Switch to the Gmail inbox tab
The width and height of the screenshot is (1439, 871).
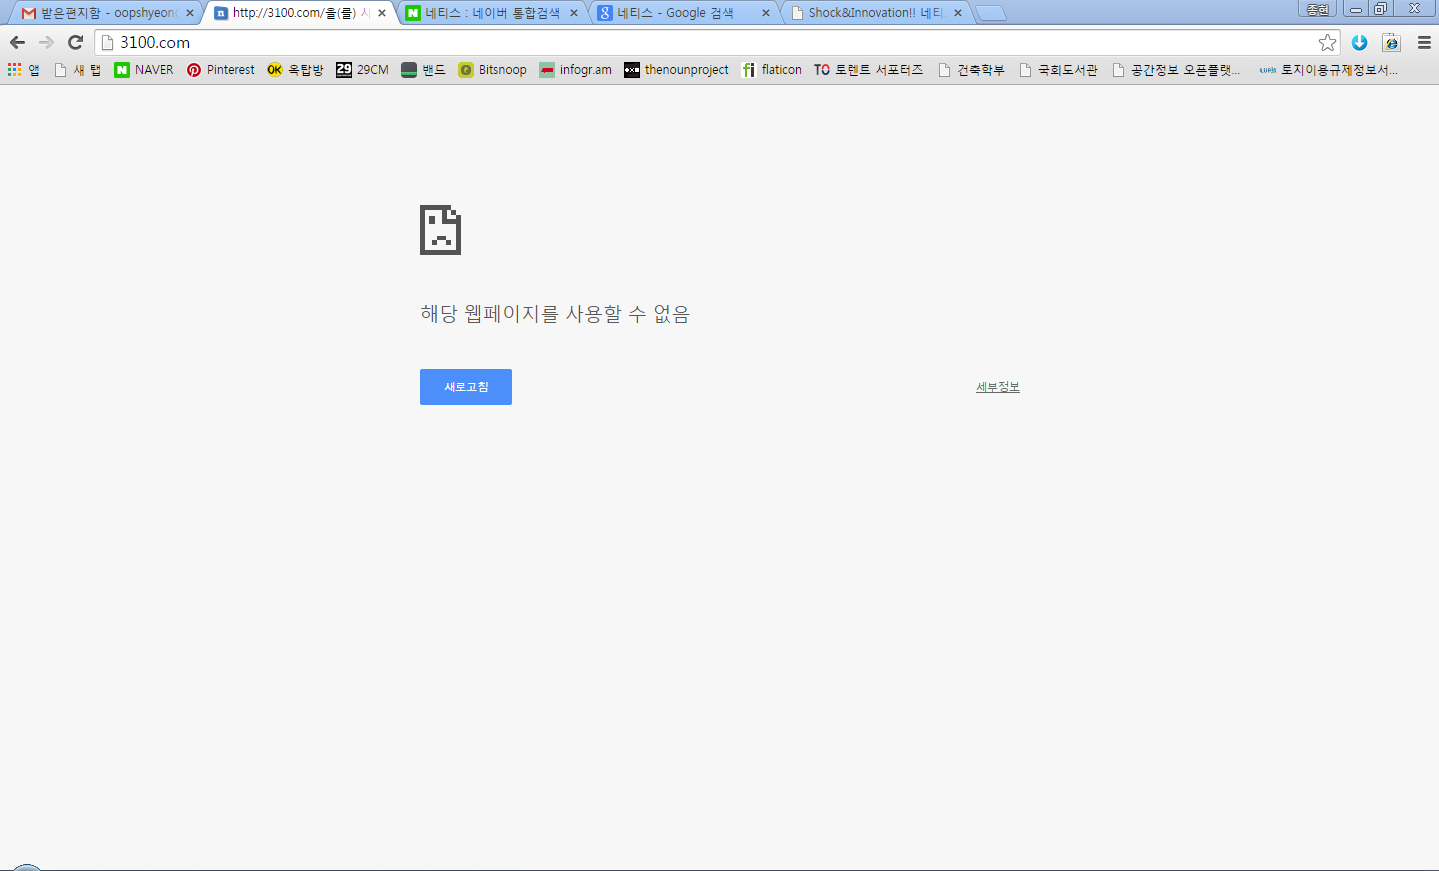[x=100, y=13]
